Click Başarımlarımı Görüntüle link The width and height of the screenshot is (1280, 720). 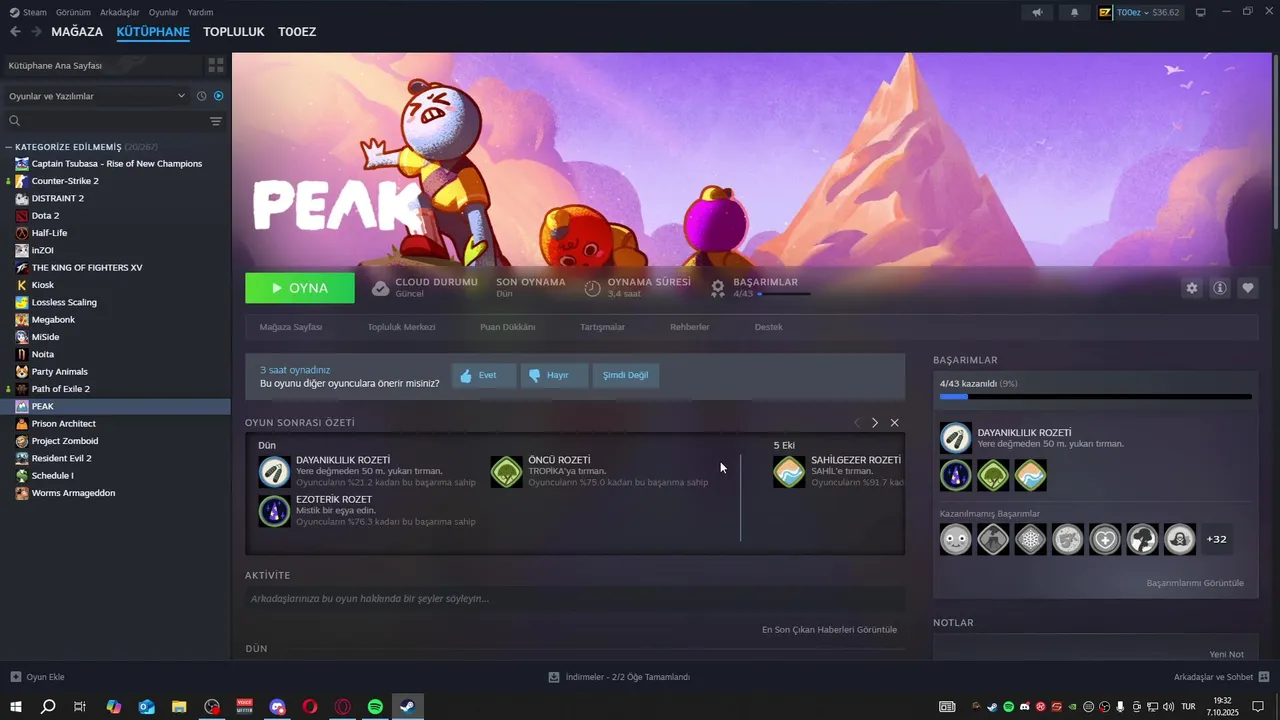tap(1195, 583)
